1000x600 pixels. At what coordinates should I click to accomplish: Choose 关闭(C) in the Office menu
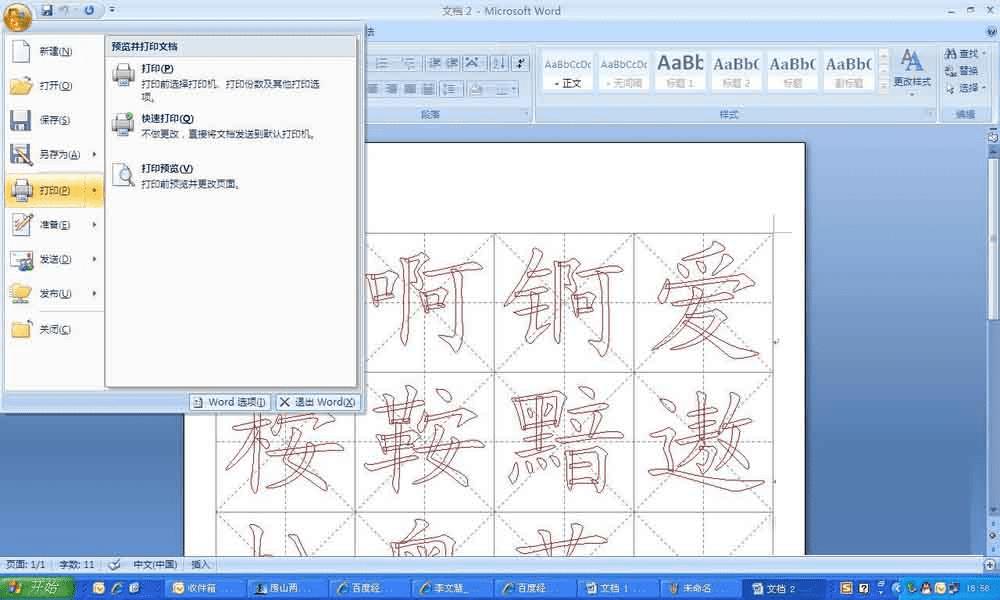point(54,329)
